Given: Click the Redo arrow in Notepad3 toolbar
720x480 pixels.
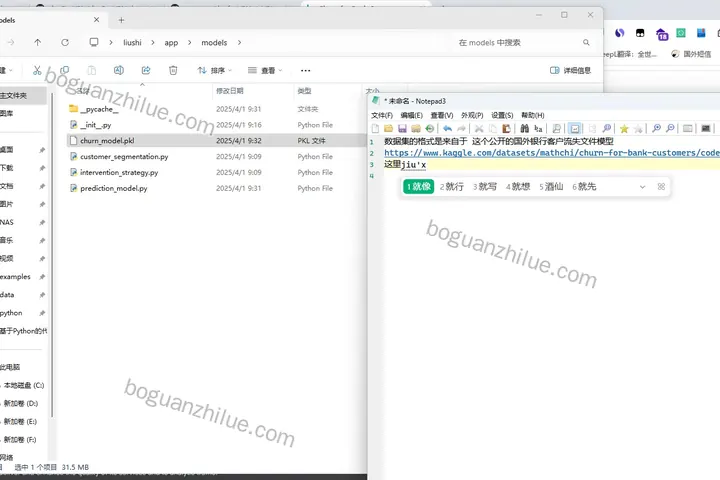Looking at the screenshot, I should (x=461, y=129).
